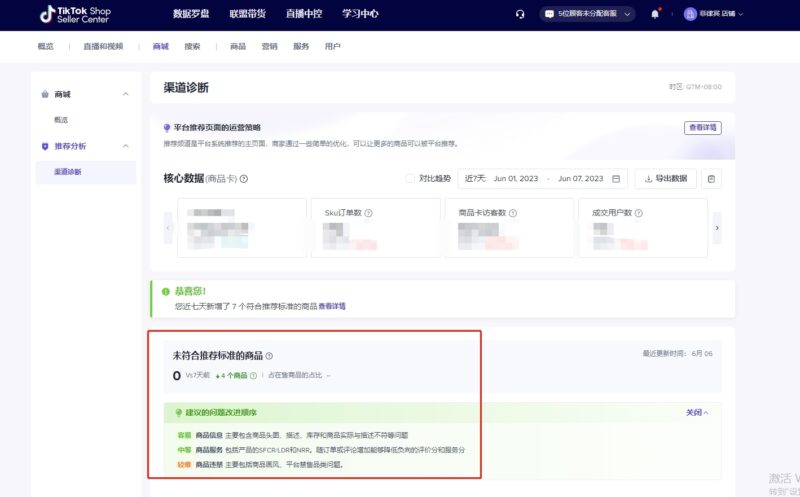Click the 导出数据 export button
The image size is (800, 497).
(x=666, y=179)
